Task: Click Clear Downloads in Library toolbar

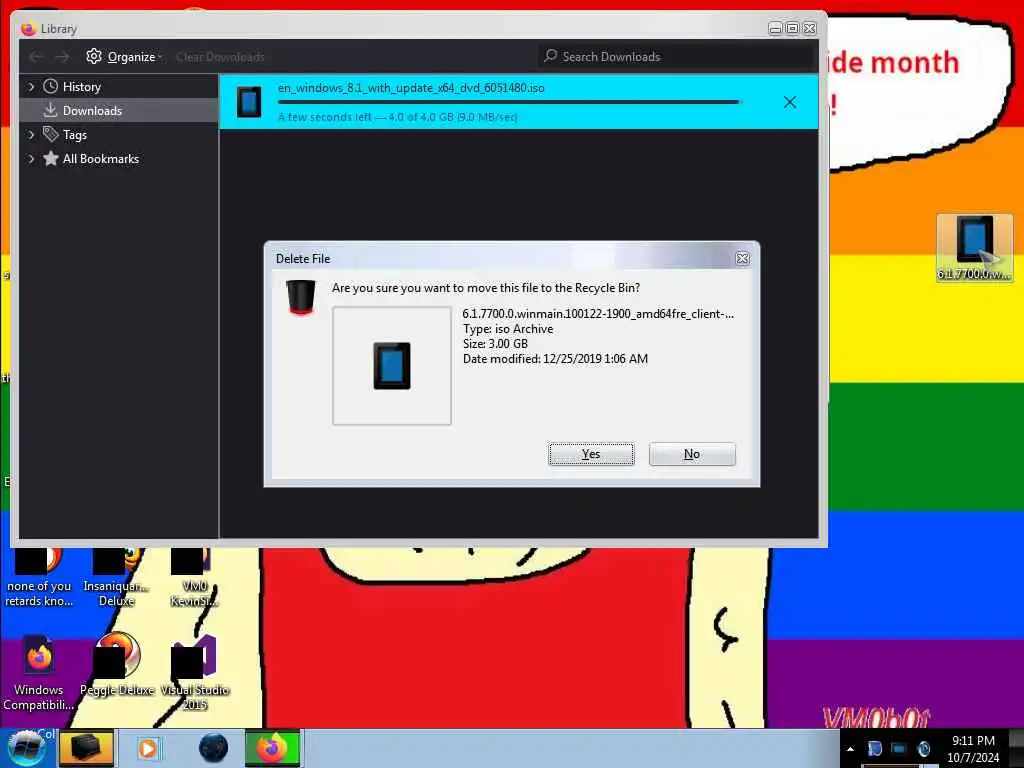Action: point(220,57)
